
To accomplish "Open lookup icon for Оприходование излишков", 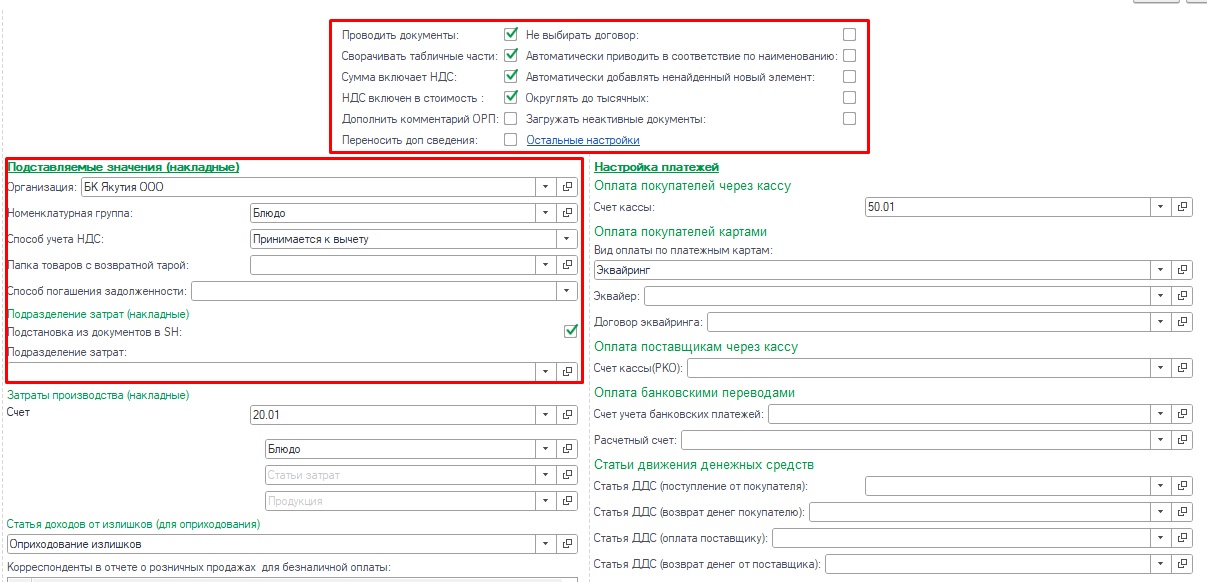I will [x=567, y=544].
